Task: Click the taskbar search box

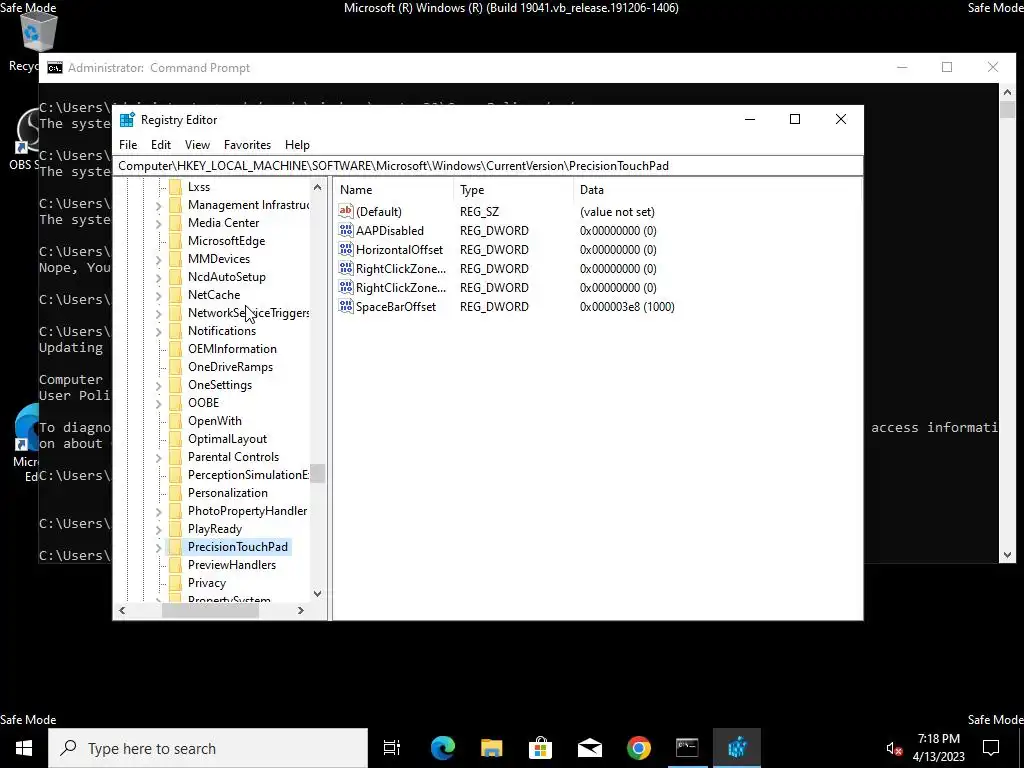Action: [x=208, y=748]
